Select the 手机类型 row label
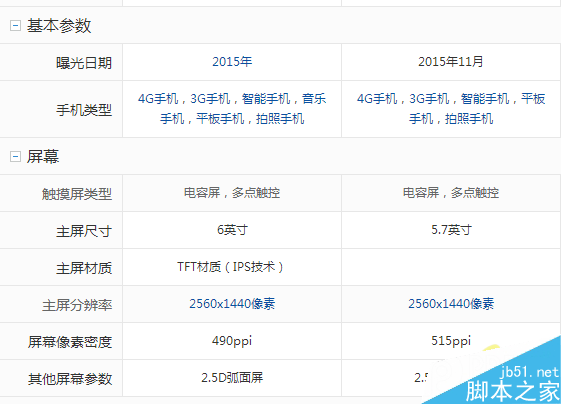Image resolution: width=561 pixels, height=404 pixels. pos(84,110)
